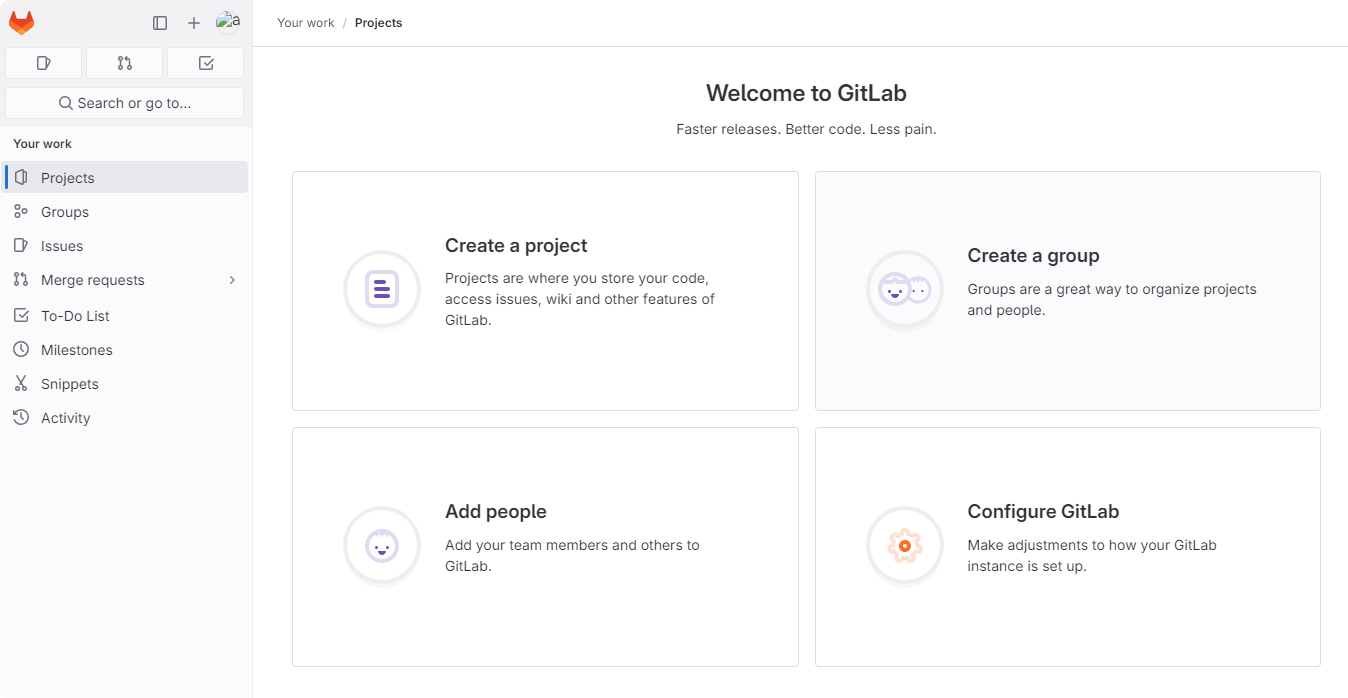Click the GitLab fox logo

click(x=21, y=23)
